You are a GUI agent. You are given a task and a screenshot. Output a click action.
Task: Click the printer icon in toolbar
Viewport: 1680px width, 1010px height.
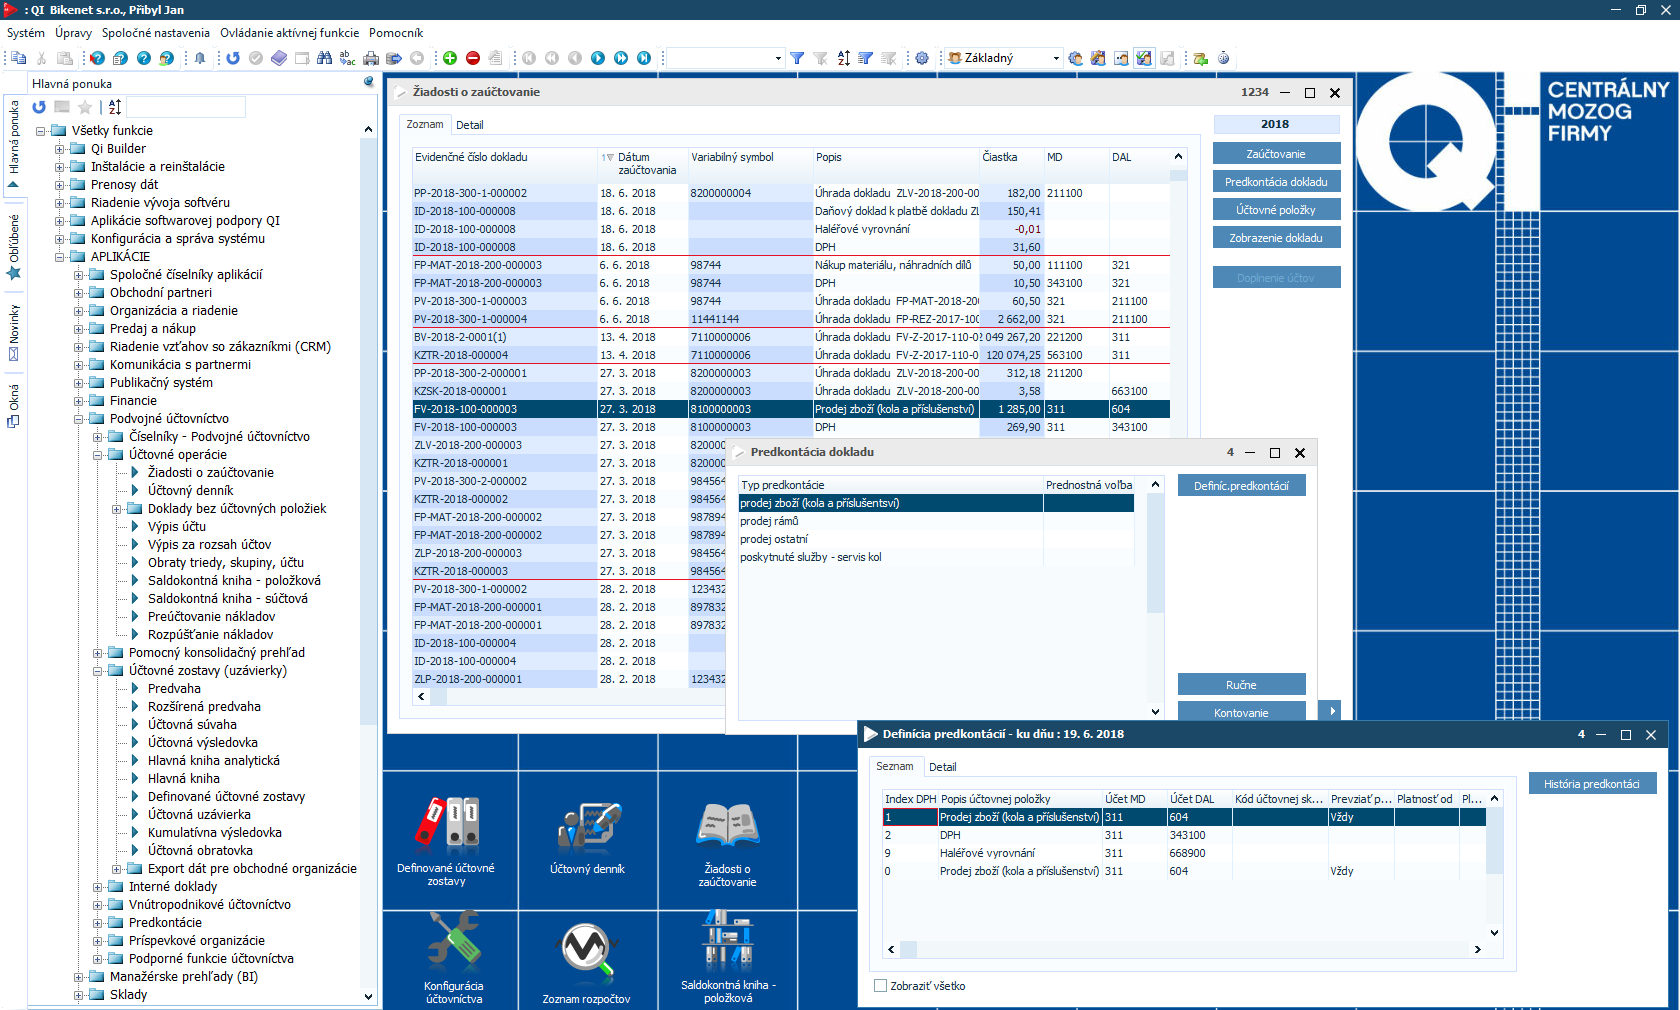371,58
